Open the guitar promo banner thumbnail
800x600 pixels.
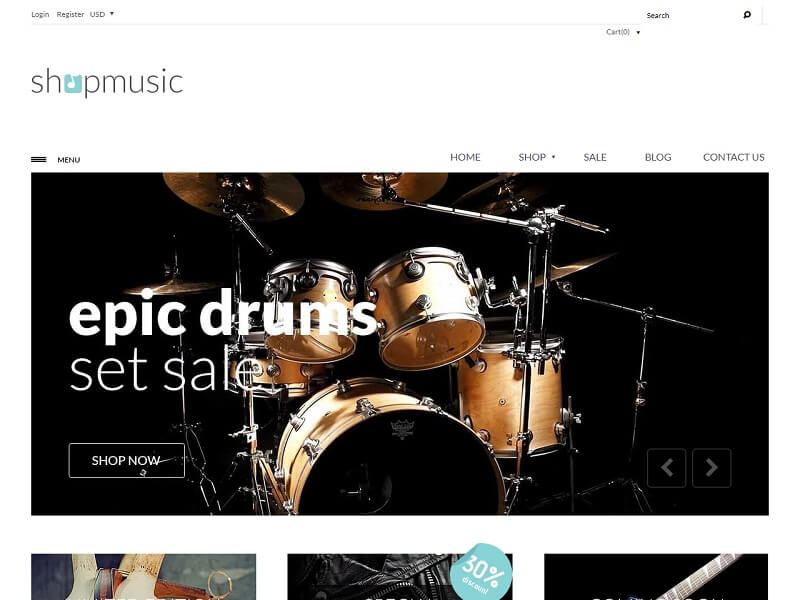click(x=656, y=577)
